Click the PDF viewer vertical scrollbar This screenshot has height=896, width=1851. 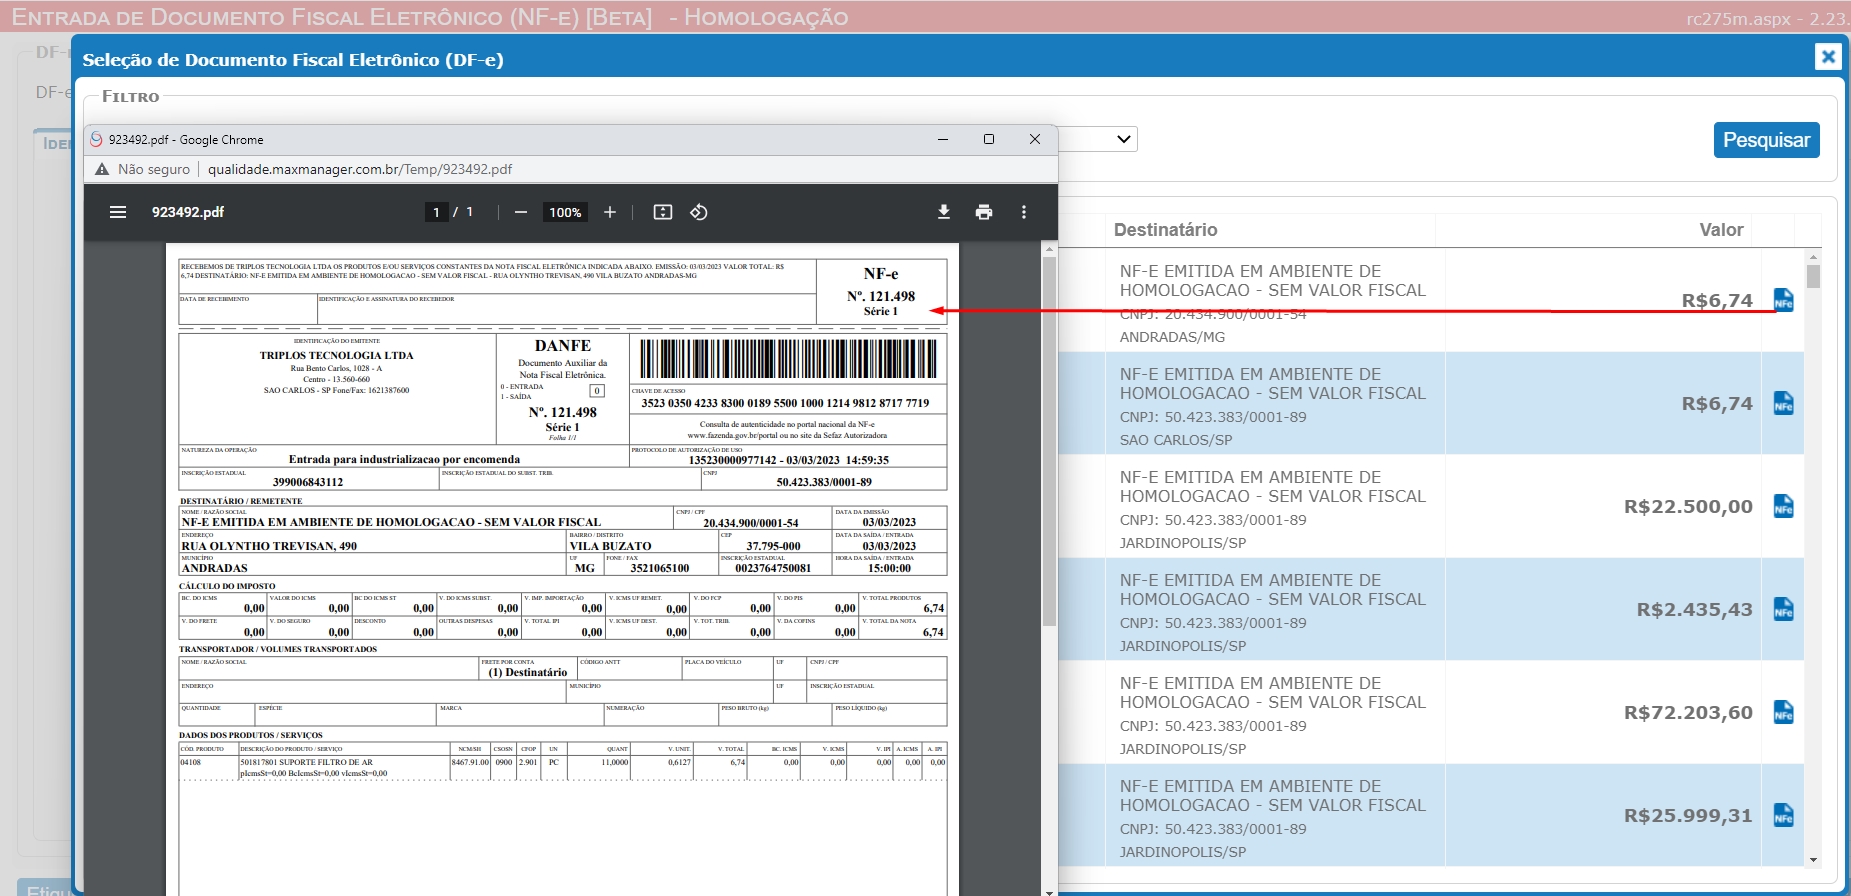pyautogui.click(x=1049, y=440)
